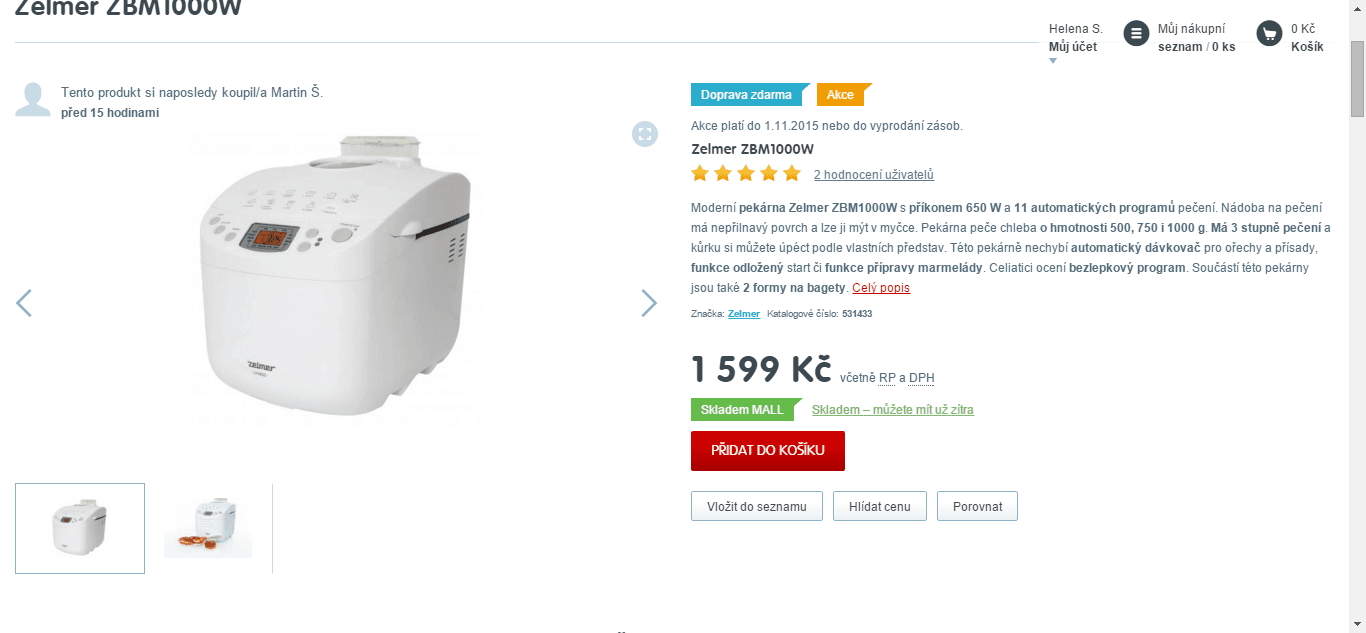1366x633 pixels.
Task: Click the orange Akce badge
Action: (840, 94)
